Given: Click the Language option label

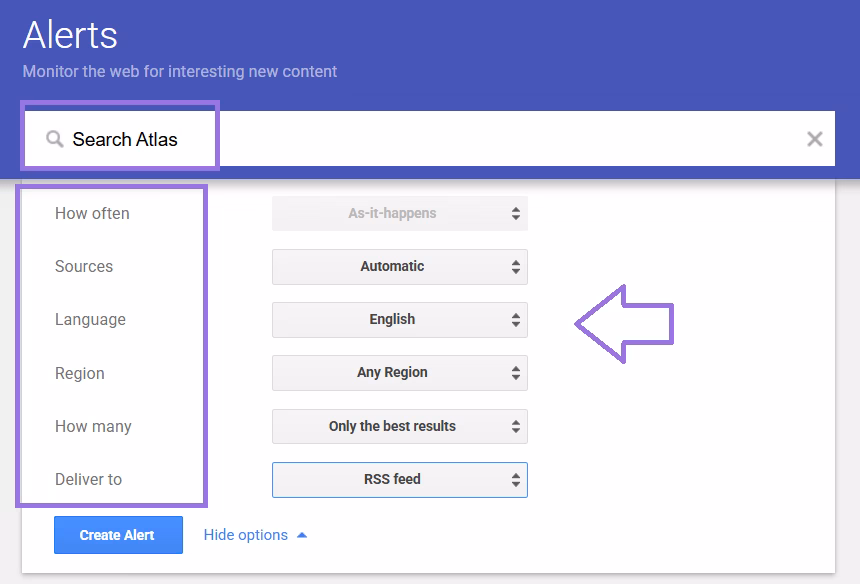Looking at the screenshot, I should coord(90,319).
